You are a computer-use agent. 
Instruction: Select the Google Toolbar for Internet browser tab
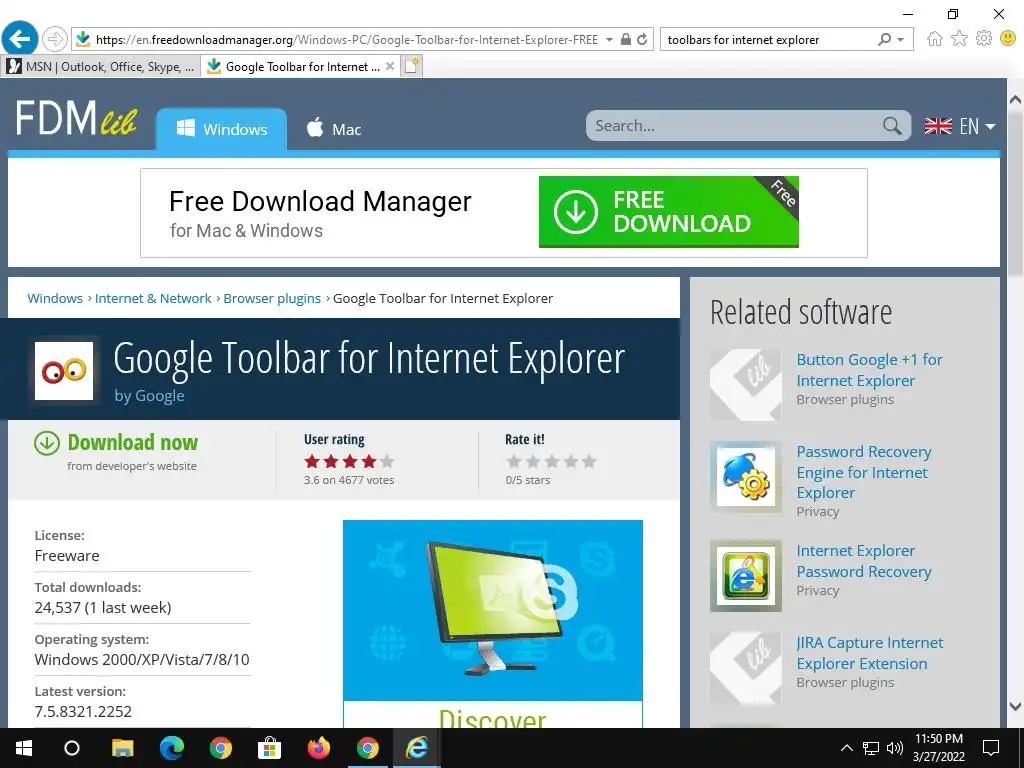[x=298, y=66]
